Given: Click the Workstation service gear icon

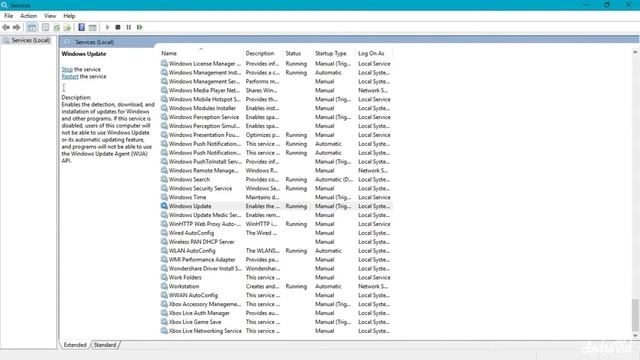Looking at the screenshot, I should 164,286.
